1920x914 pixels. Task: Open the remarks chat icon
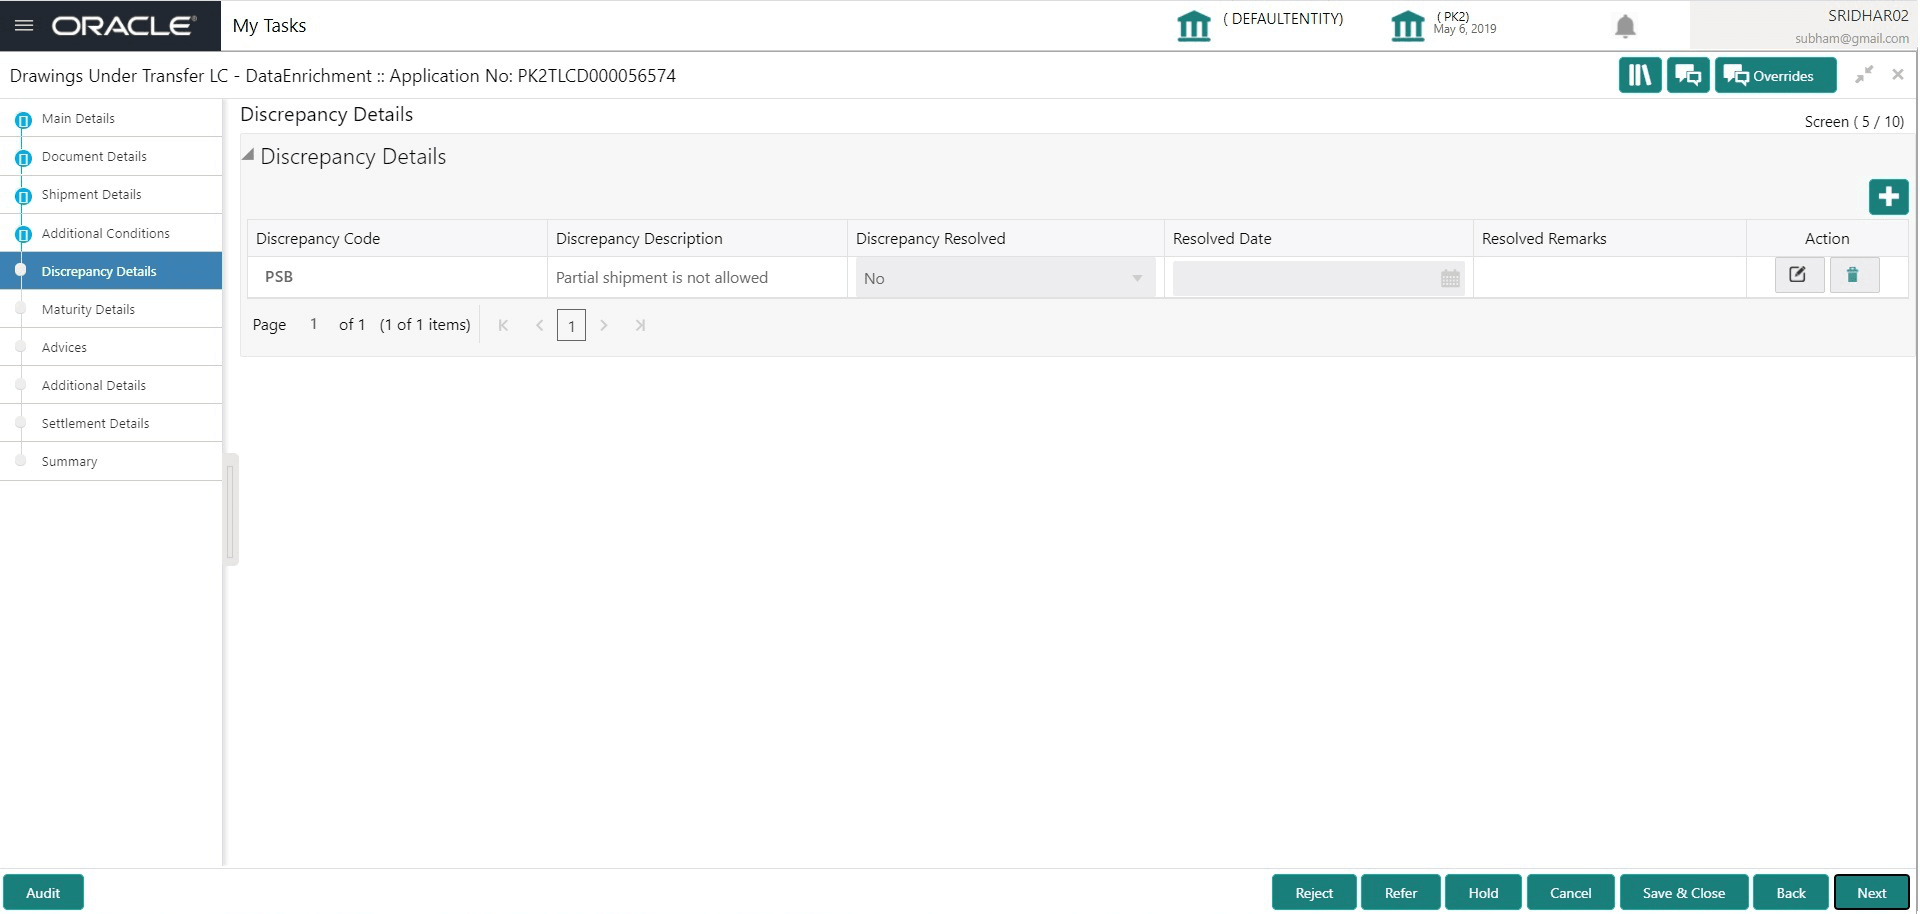coord(1688,75)
